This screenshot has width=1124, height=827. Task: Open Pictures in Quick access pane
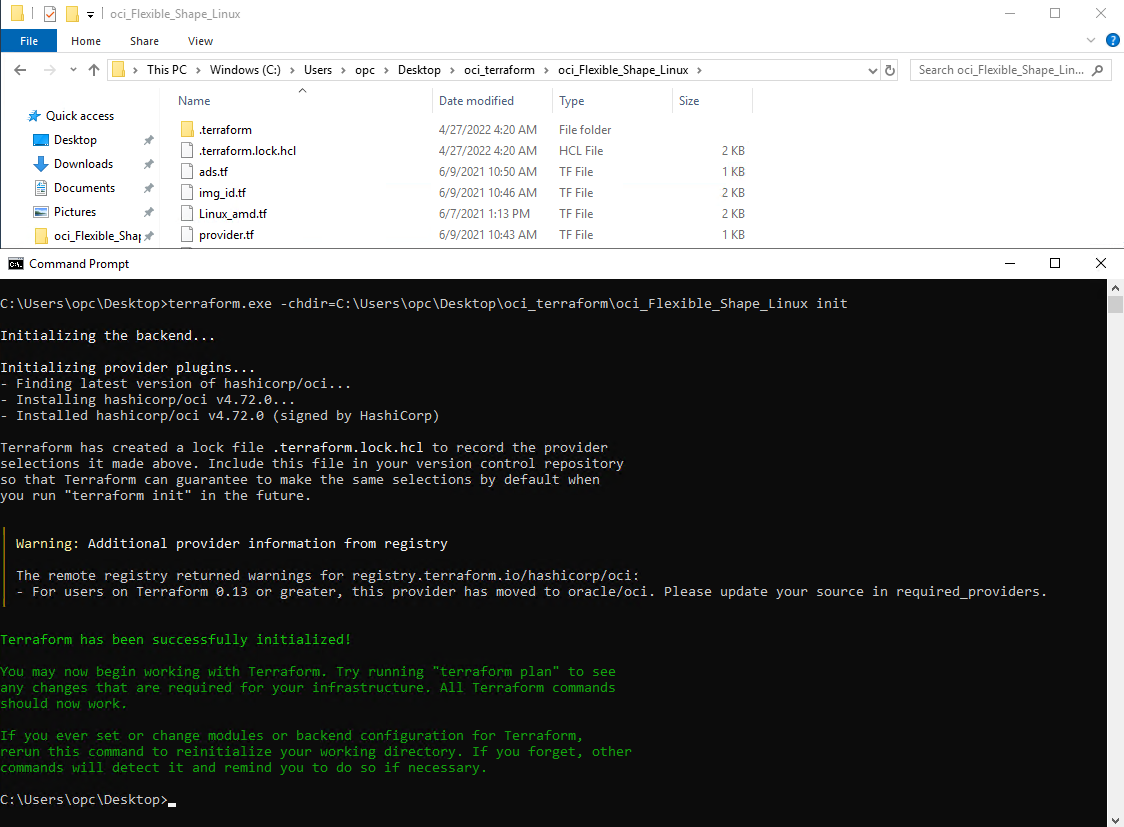point(75,212)
